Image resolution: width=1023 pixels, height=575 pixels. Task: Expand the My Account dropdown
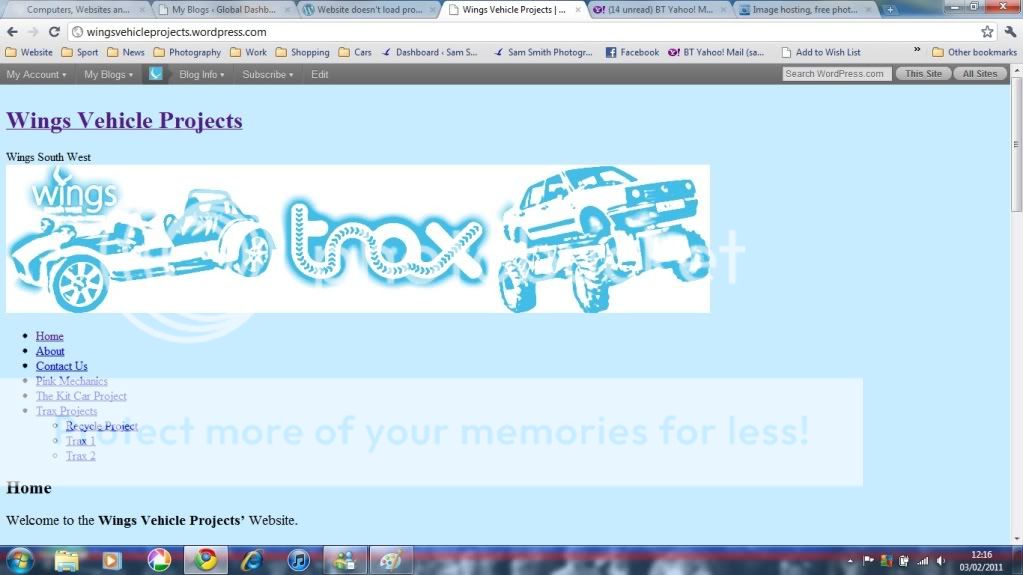coord(36,74)
